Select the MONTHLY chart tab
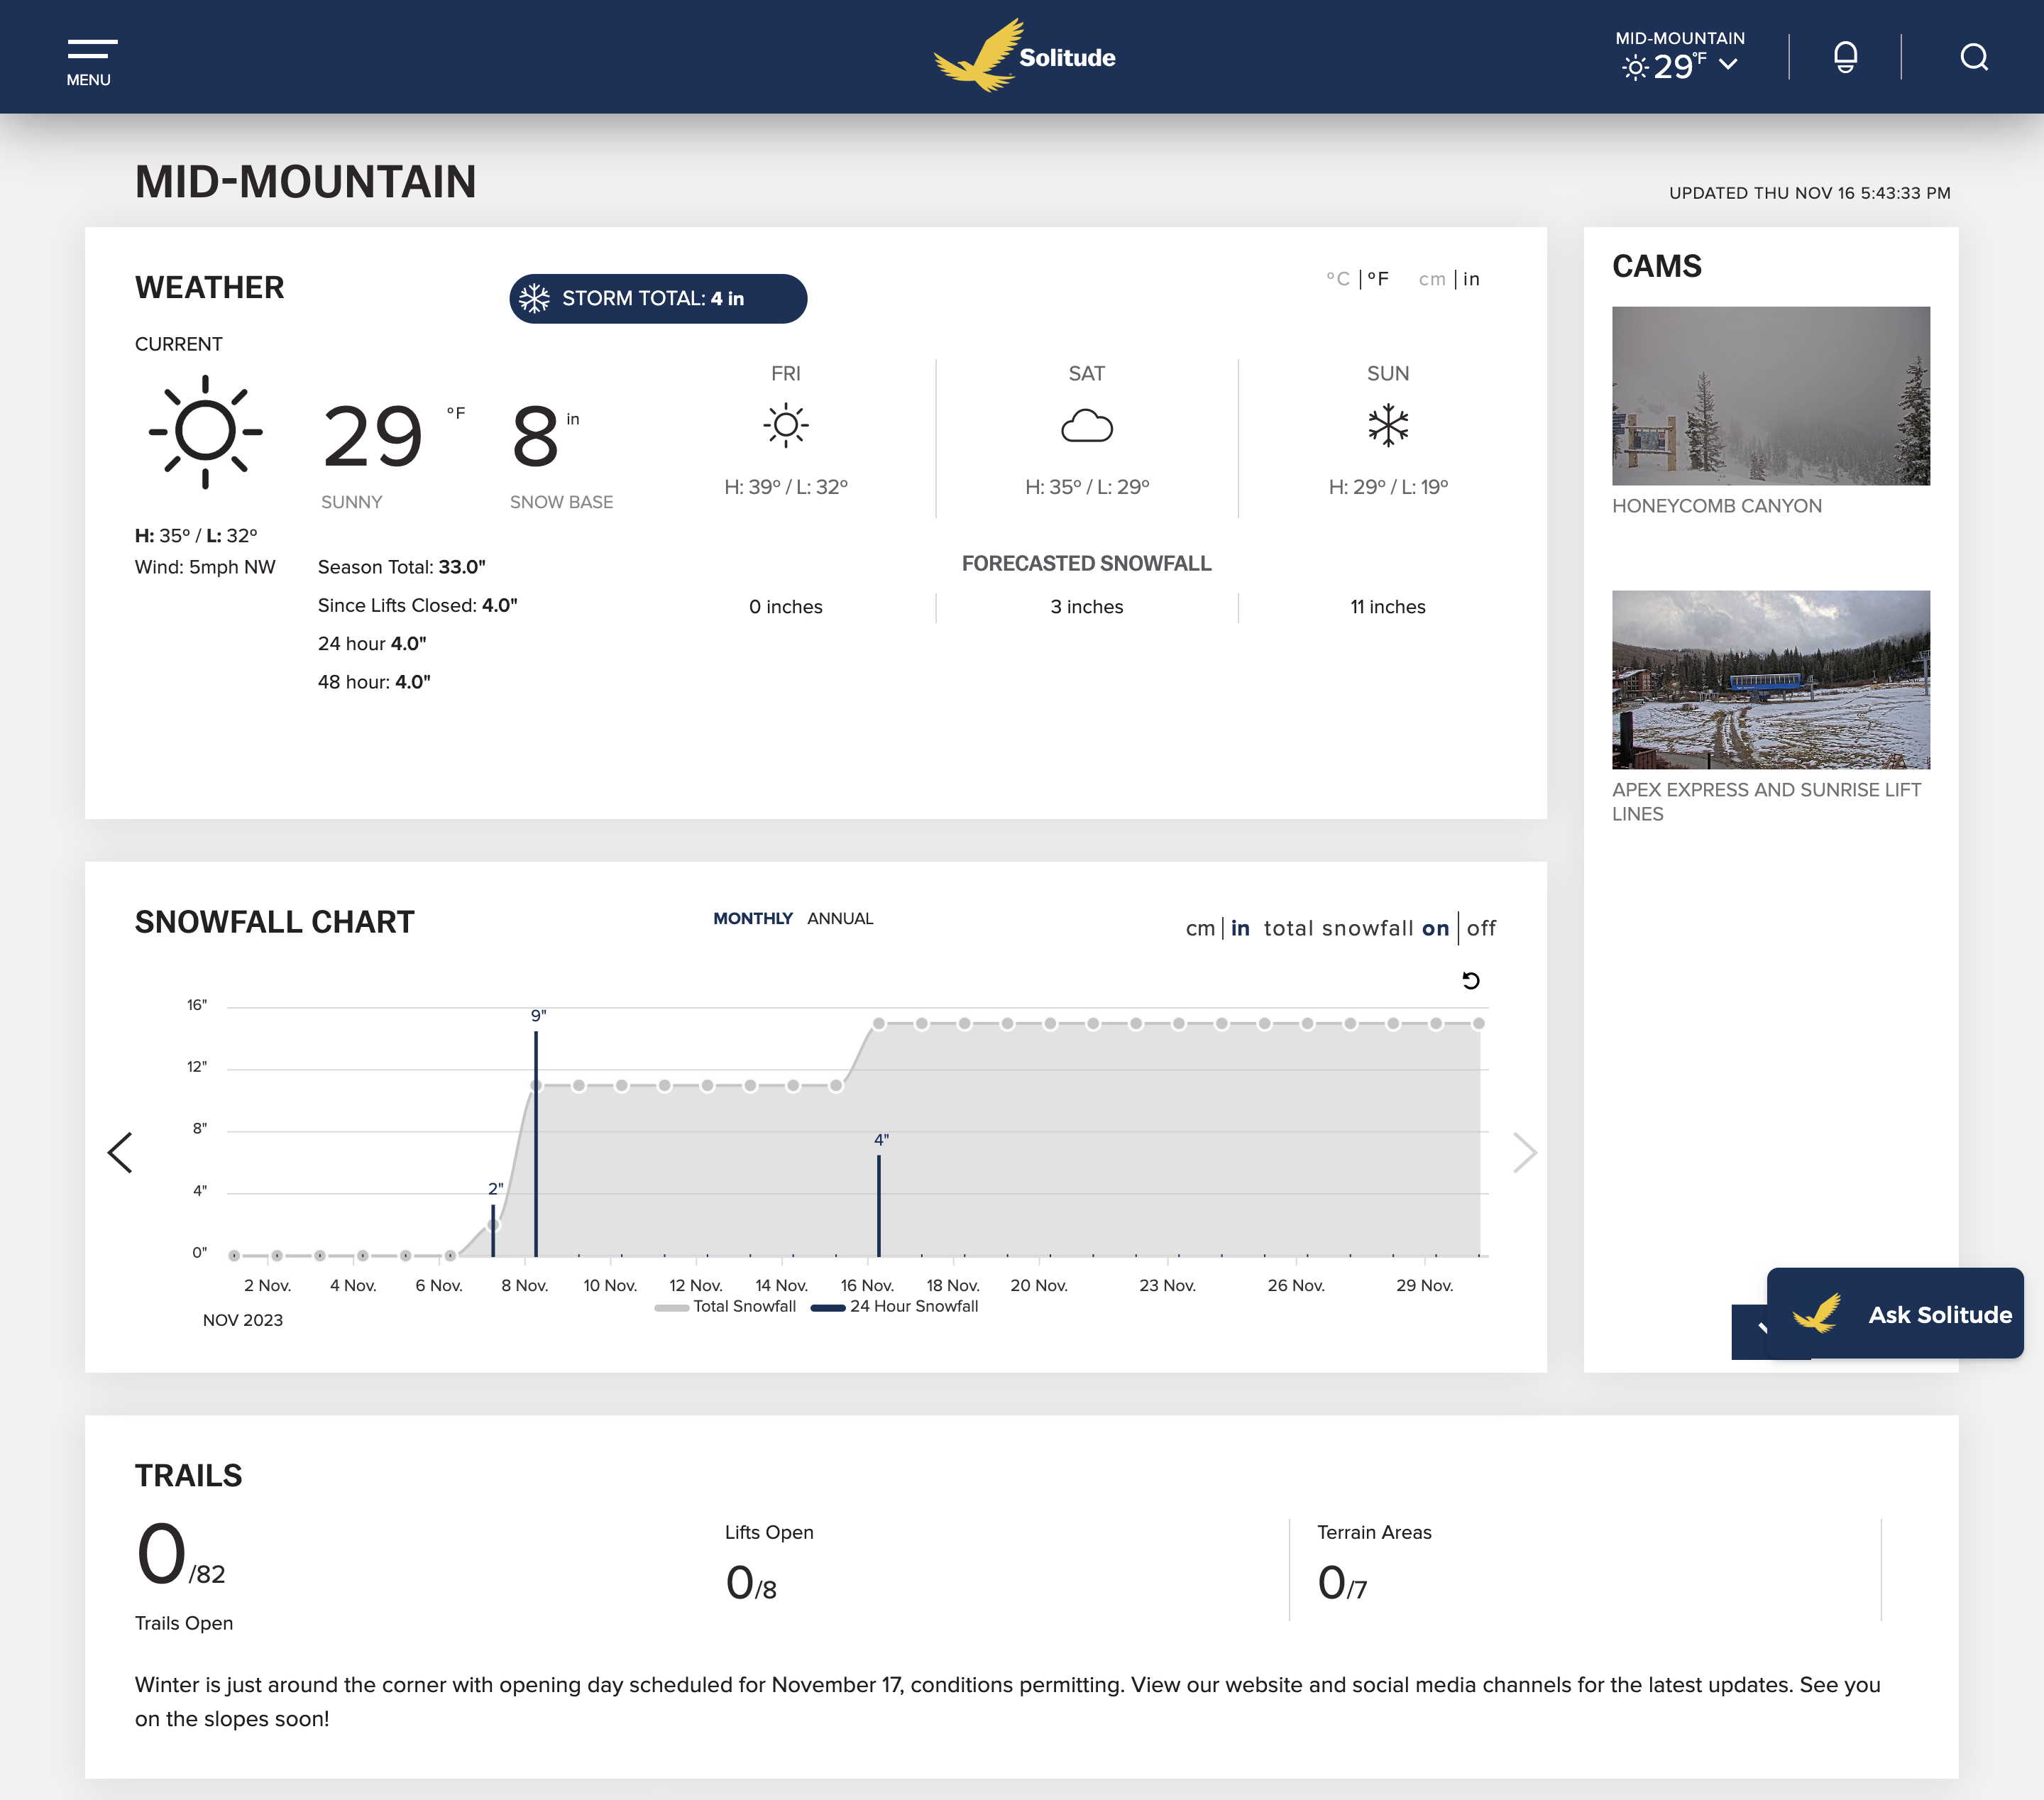2044x1800 pixels. [x=752, y=918]
